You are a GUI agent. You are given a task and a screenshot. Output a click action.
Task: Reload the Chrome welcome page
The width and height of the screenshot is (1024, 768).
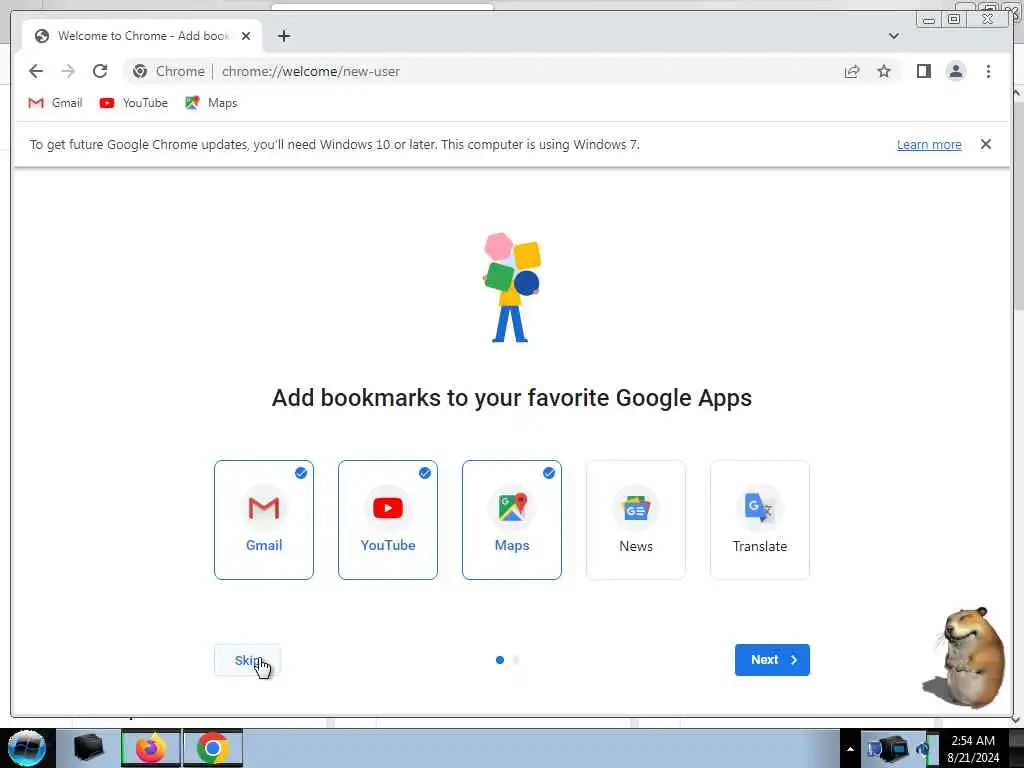[x=100, y=71]
